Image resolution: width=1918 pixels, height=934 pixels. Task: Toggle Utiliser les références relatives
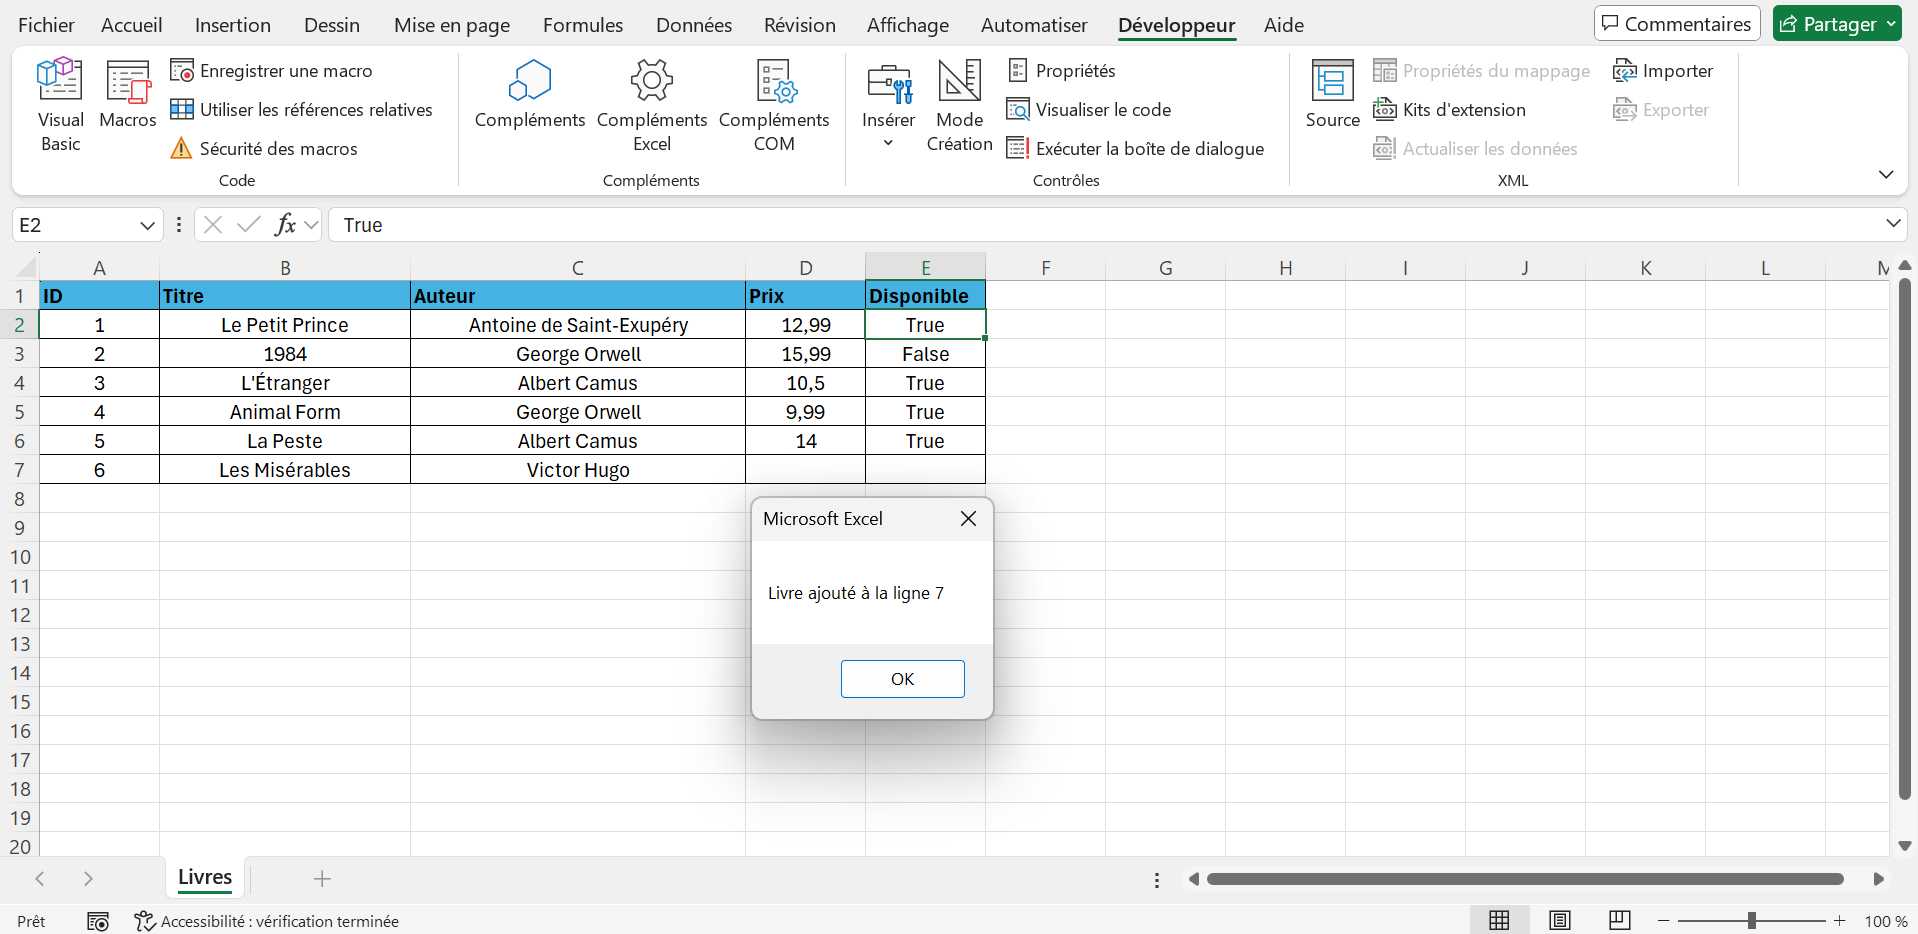(301, 110)
